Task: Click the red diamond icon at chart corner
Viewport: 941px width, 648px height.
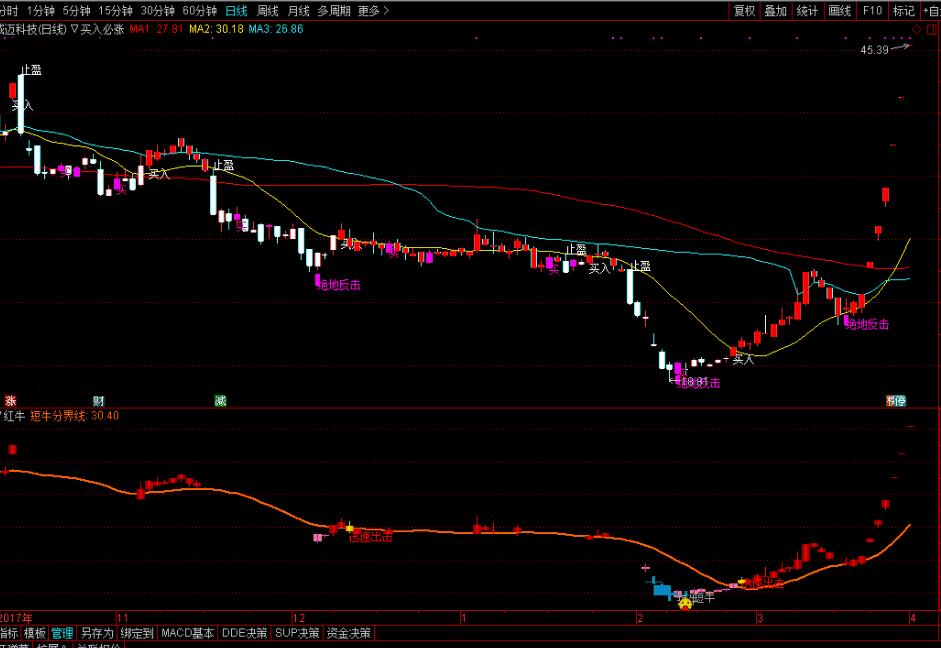Action: pyautogui.click(x=916, y=29)
